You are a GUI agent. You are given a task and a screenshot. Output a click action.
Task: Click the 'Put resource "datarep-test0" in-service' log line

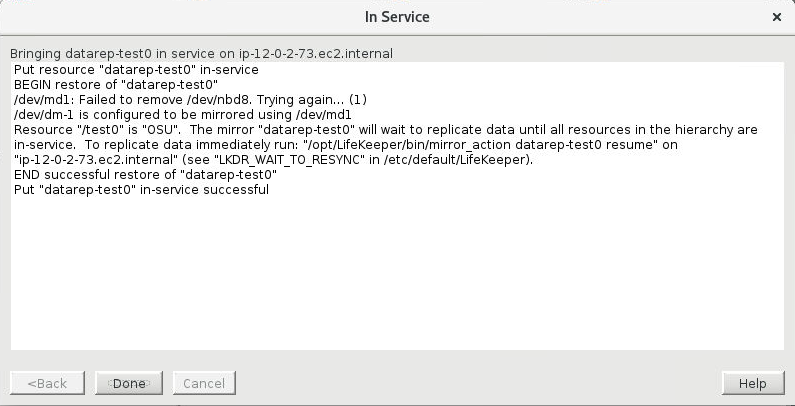(x=136, y=70)
